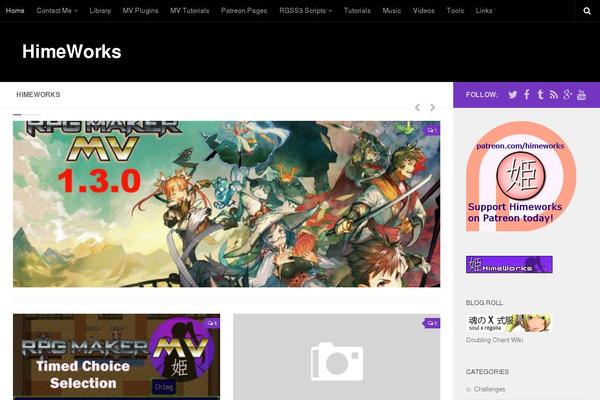Open the RPG Maker MV 1.3.0 featured image
The width and height of the screenshot is (600, 400).
[x=227, y=204]
